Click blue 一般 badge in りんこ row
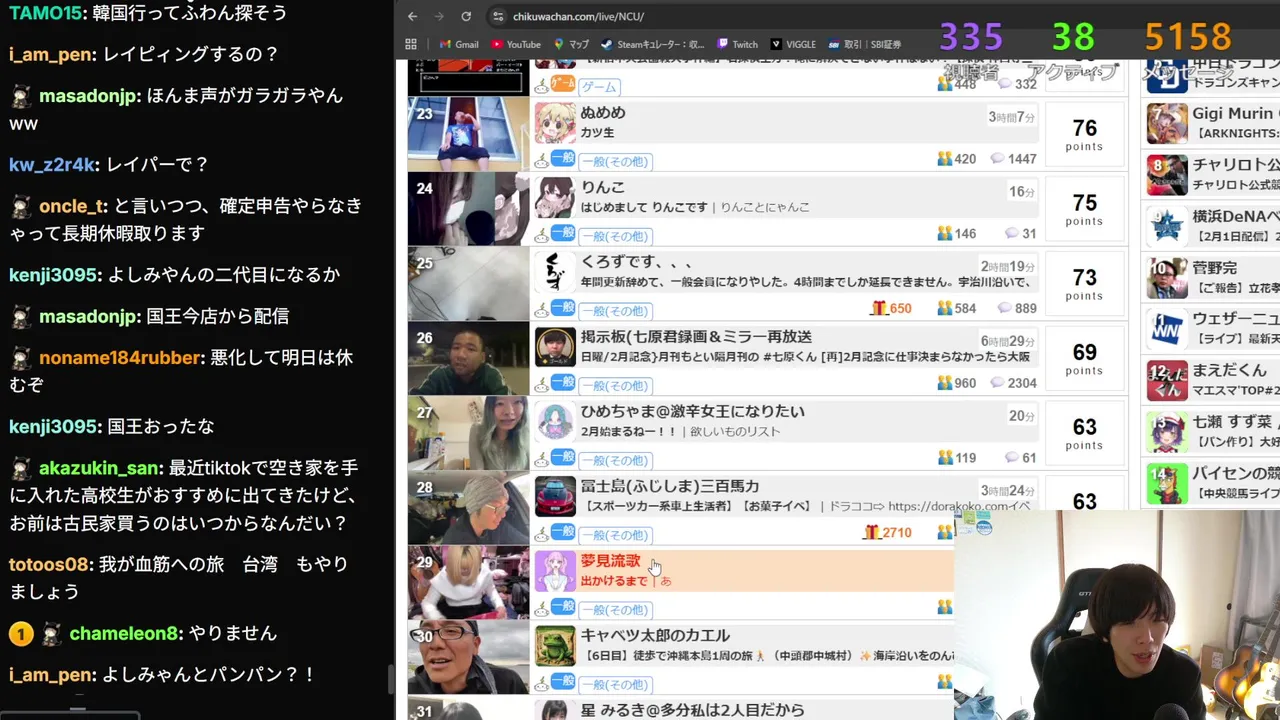 point(563,233)
